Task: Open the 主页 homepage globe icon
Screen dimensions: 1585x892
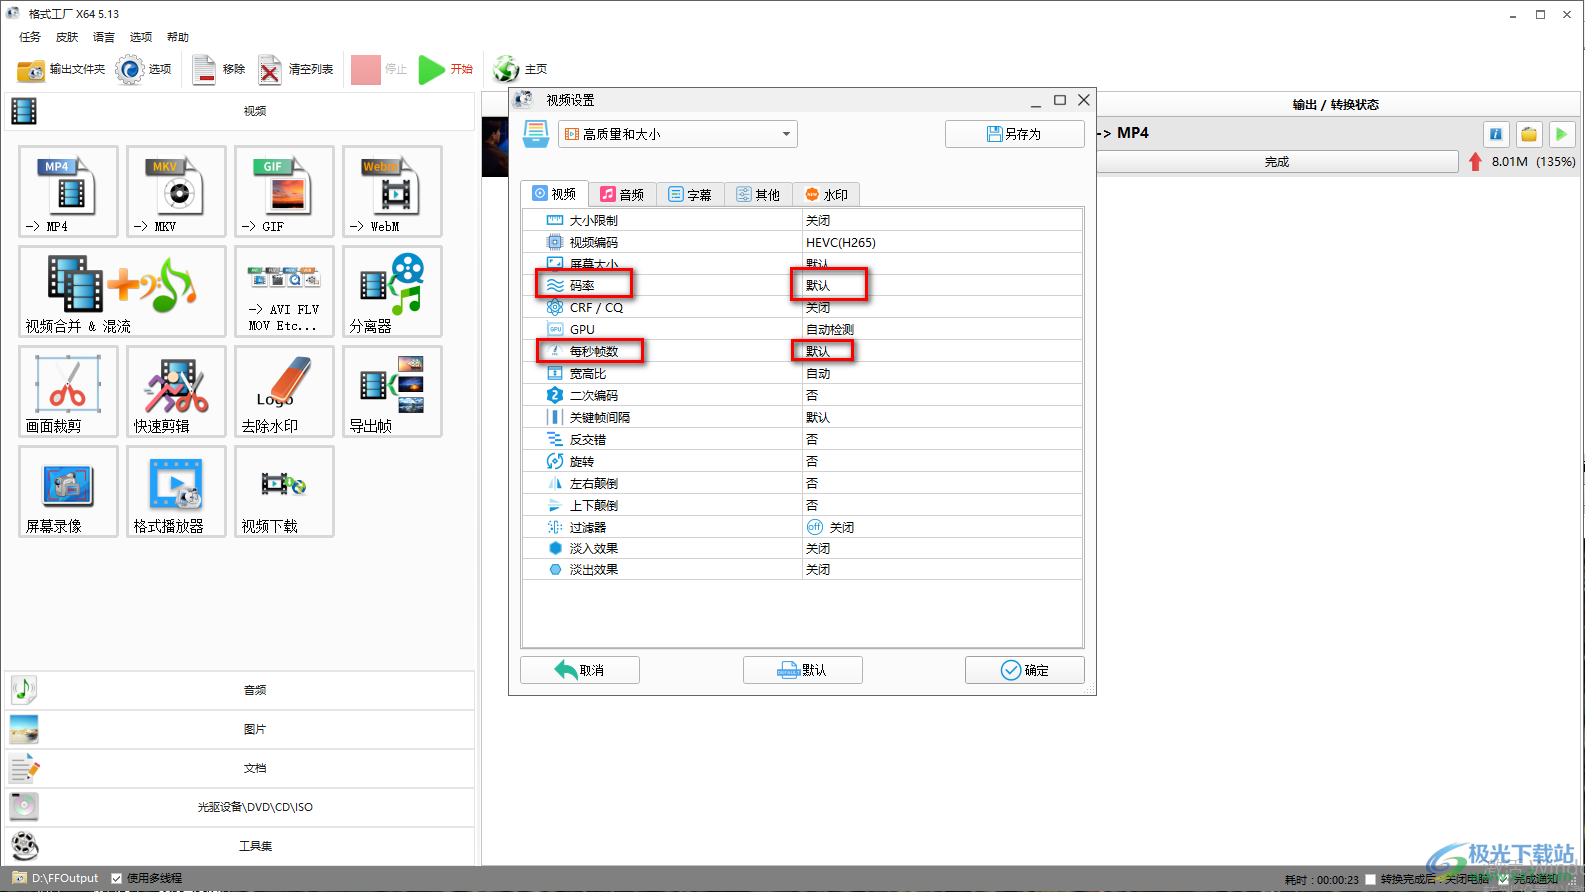Action: tap(507, 70)
